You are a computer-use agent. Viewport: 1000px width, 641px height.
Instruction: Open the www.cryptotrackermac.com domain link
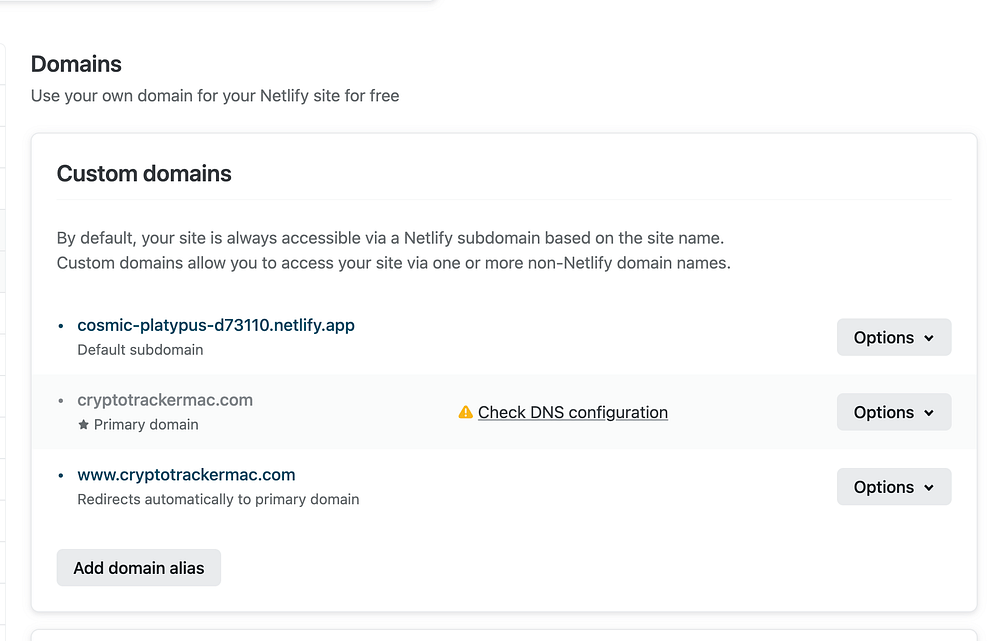pos(186,475)
